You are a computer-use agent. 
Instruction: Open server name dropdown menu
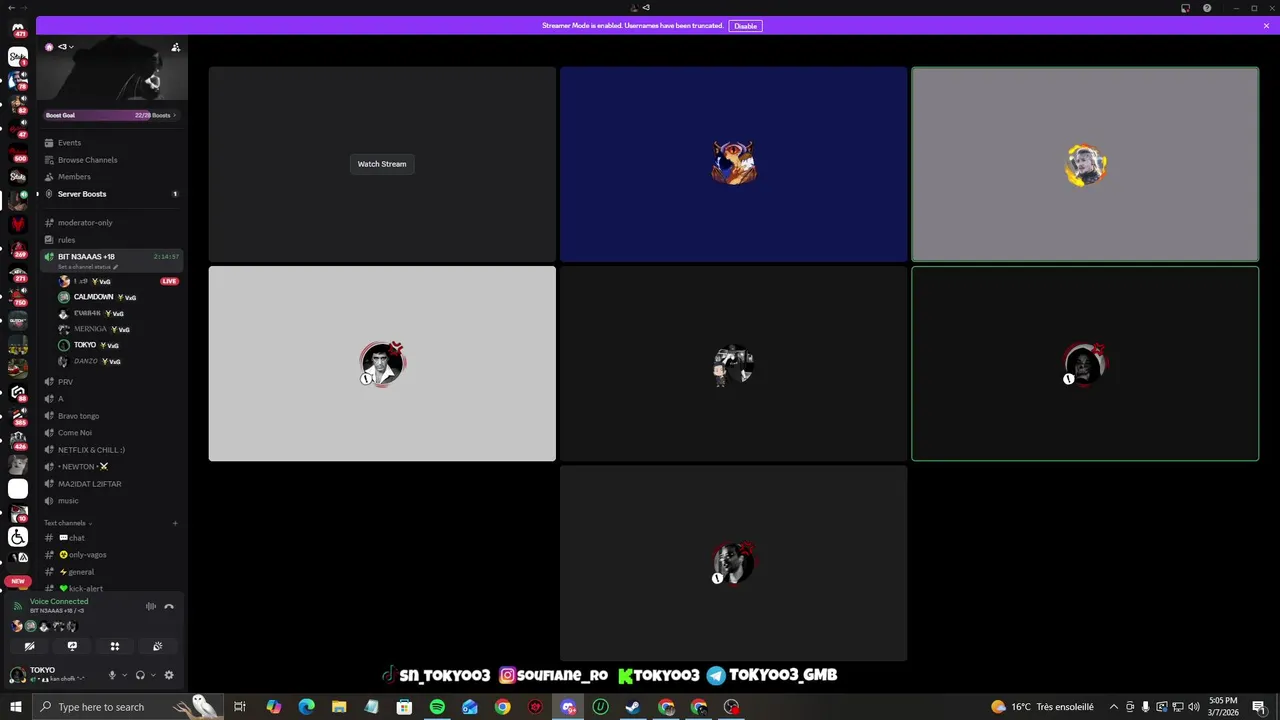(65, 47)
